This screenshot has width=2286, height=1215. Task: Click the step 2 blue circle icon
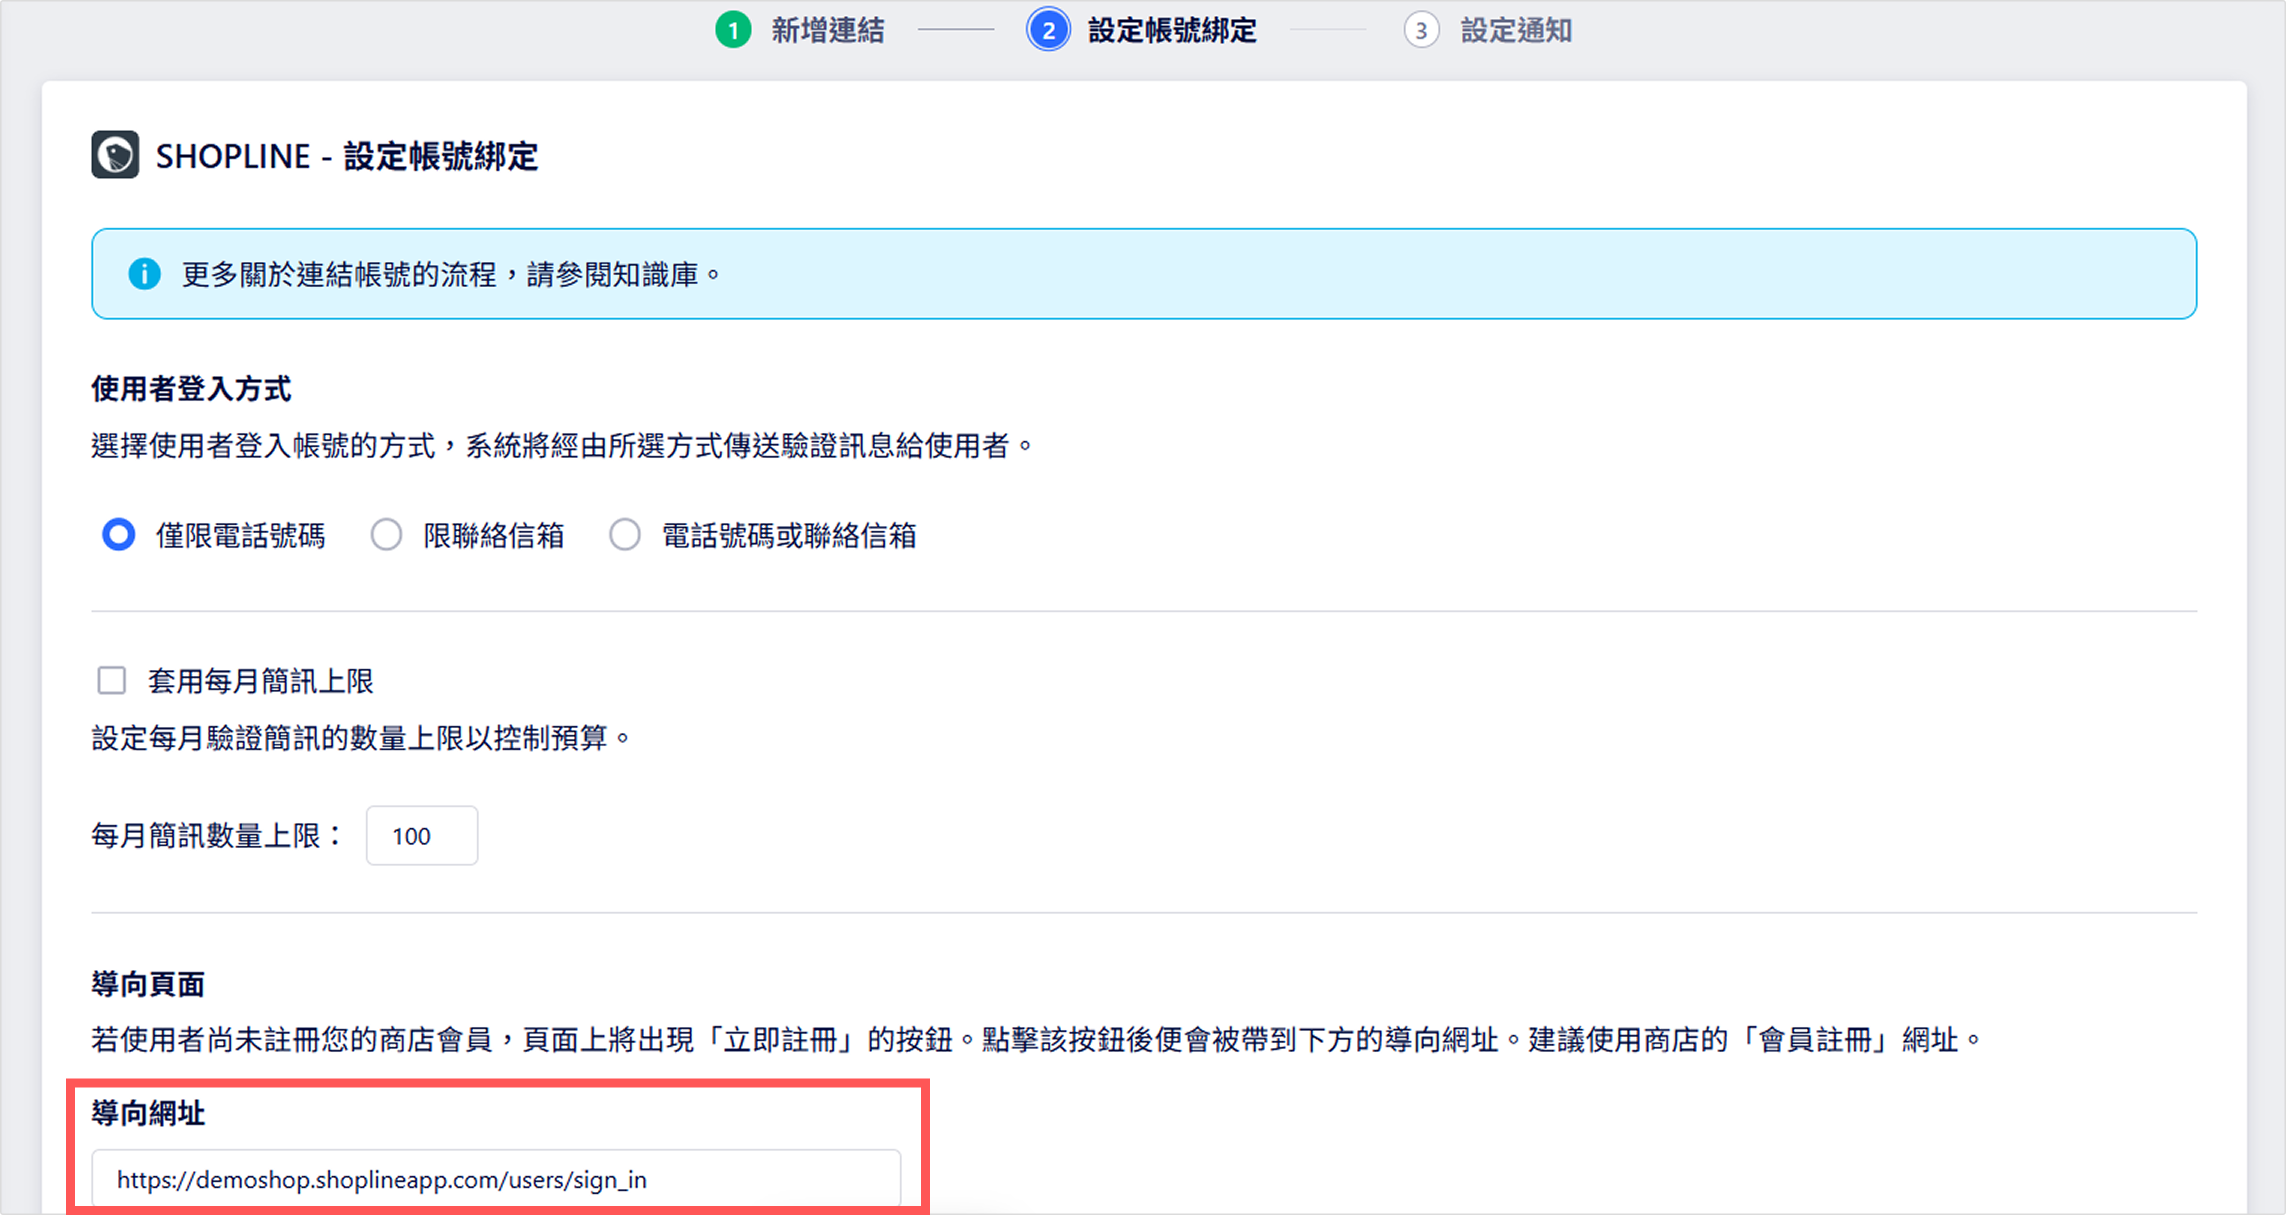(x=1048, y=31)
